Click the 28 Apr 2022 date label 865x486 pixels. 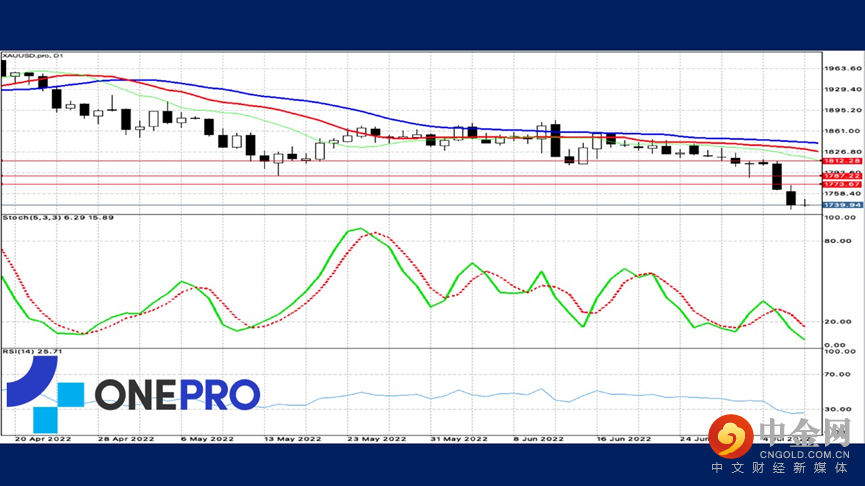(x=126, y=439)
